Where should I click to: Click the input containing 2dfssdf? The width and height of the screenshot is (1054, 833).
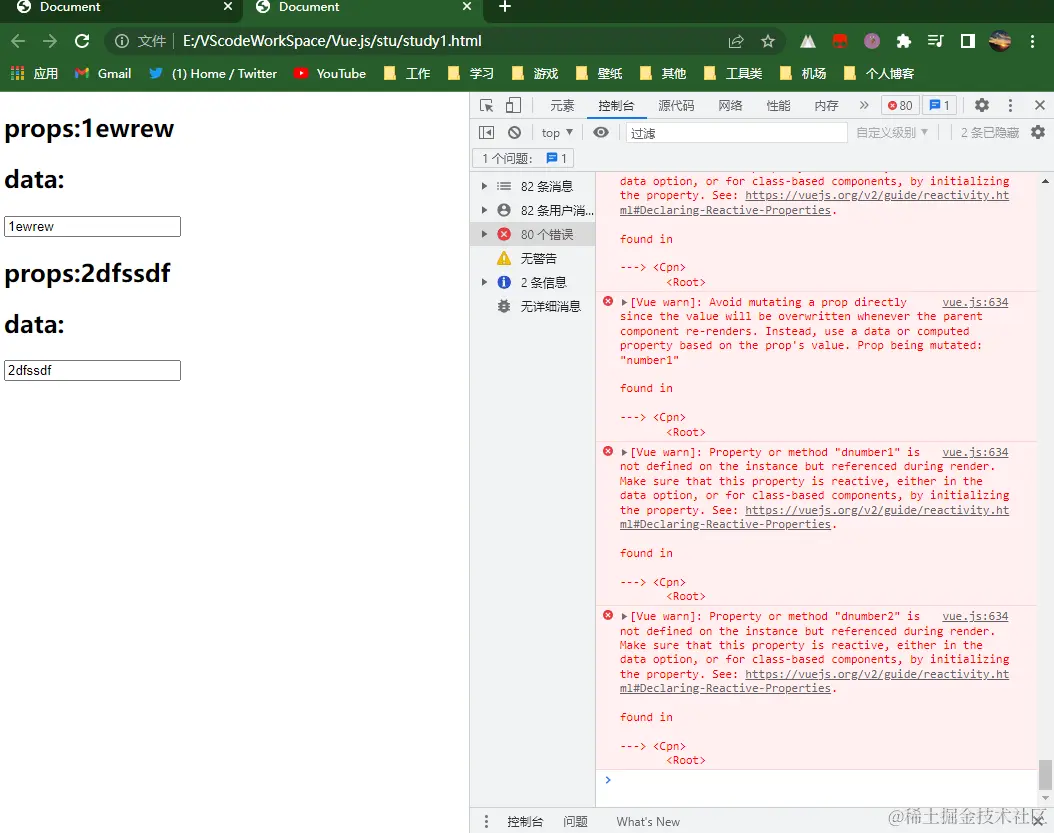click(92, 370)
